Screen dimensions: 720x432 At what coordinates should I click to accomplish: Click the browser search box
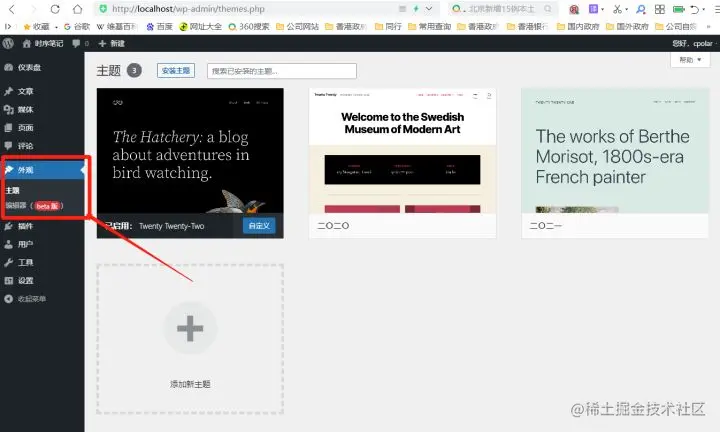[504, 9]
